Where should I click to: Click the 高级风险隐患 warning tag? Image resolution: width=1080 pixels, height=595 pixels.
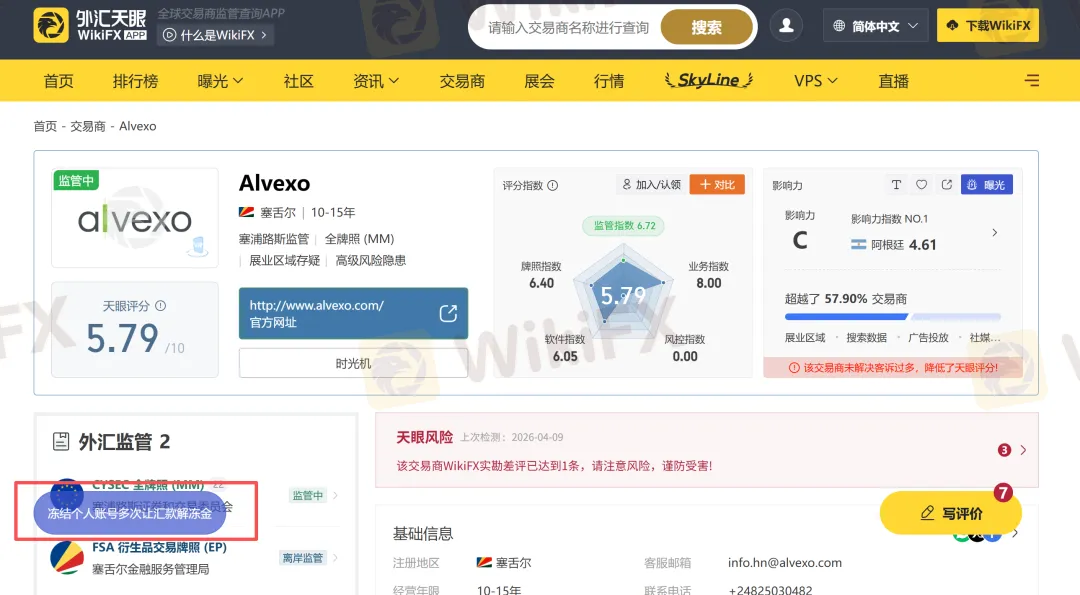(371, 260)
